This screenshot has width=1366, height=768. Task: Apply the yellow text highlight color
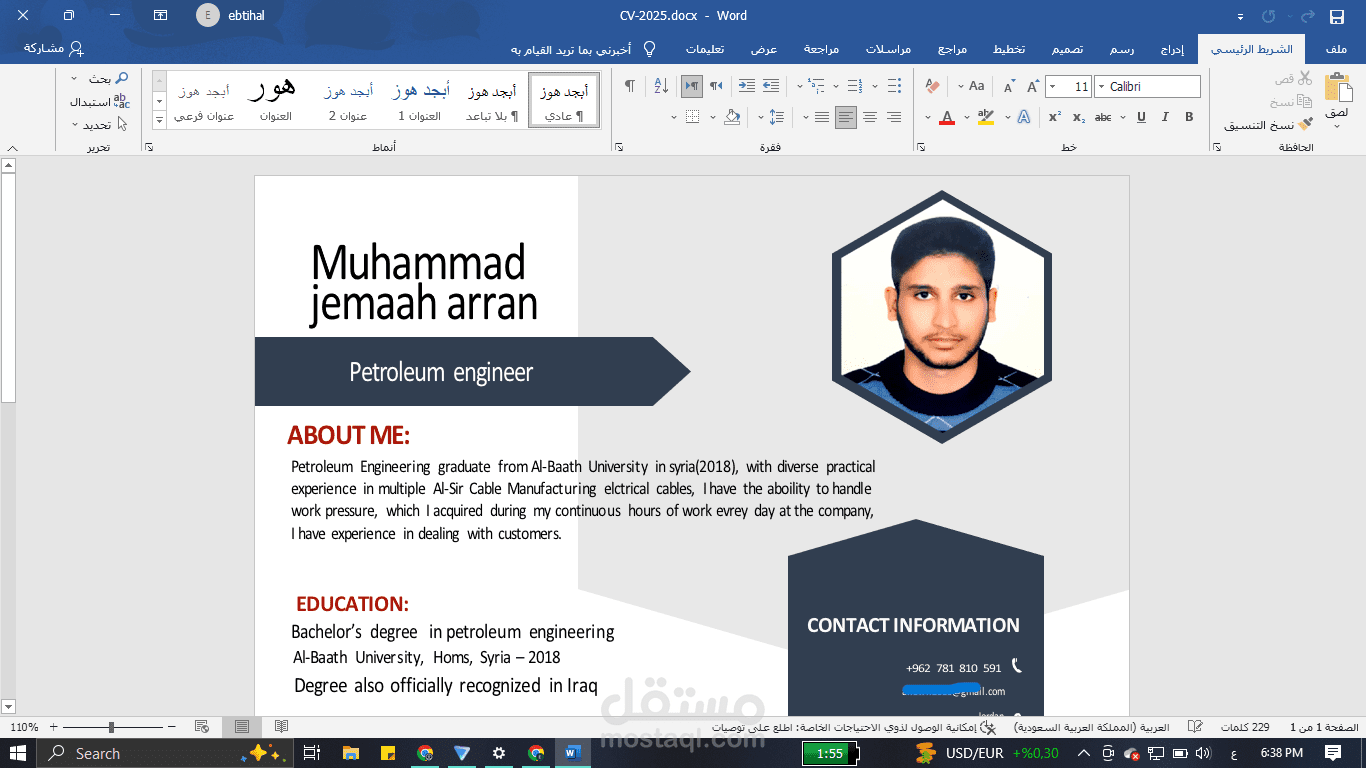click(986, 117)
